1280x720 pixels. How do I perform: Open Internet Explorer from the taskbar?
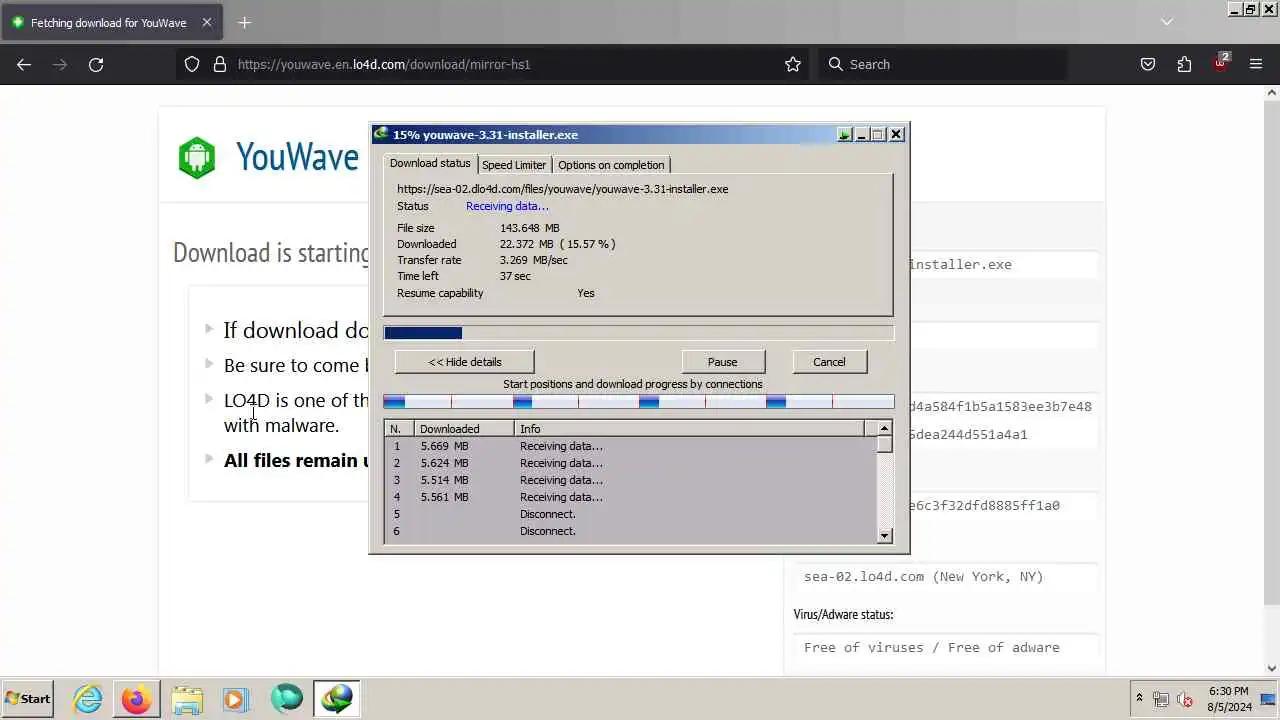(88, 699)
